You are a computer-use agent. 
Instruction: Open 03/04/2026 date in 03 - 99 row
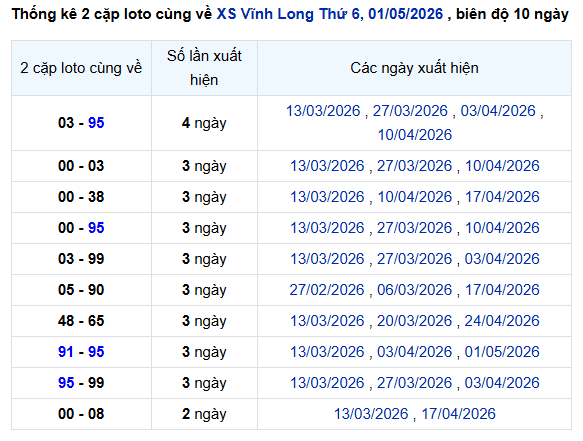[502, 259]
